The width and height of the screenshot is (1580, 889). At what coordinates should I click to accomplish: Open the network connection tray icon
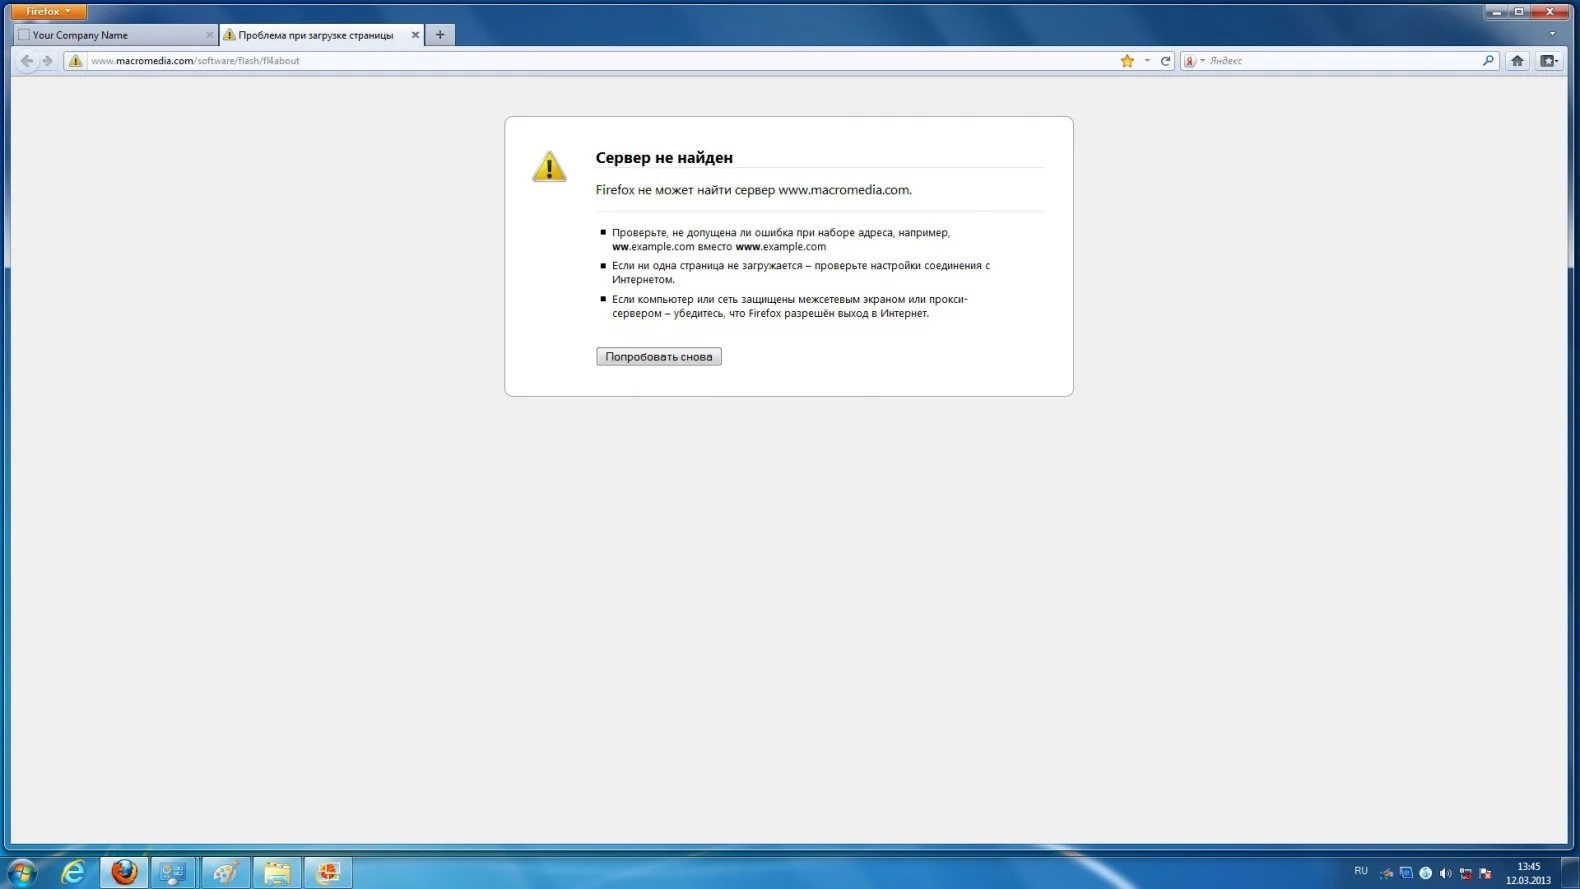[x=1465, y=873]
